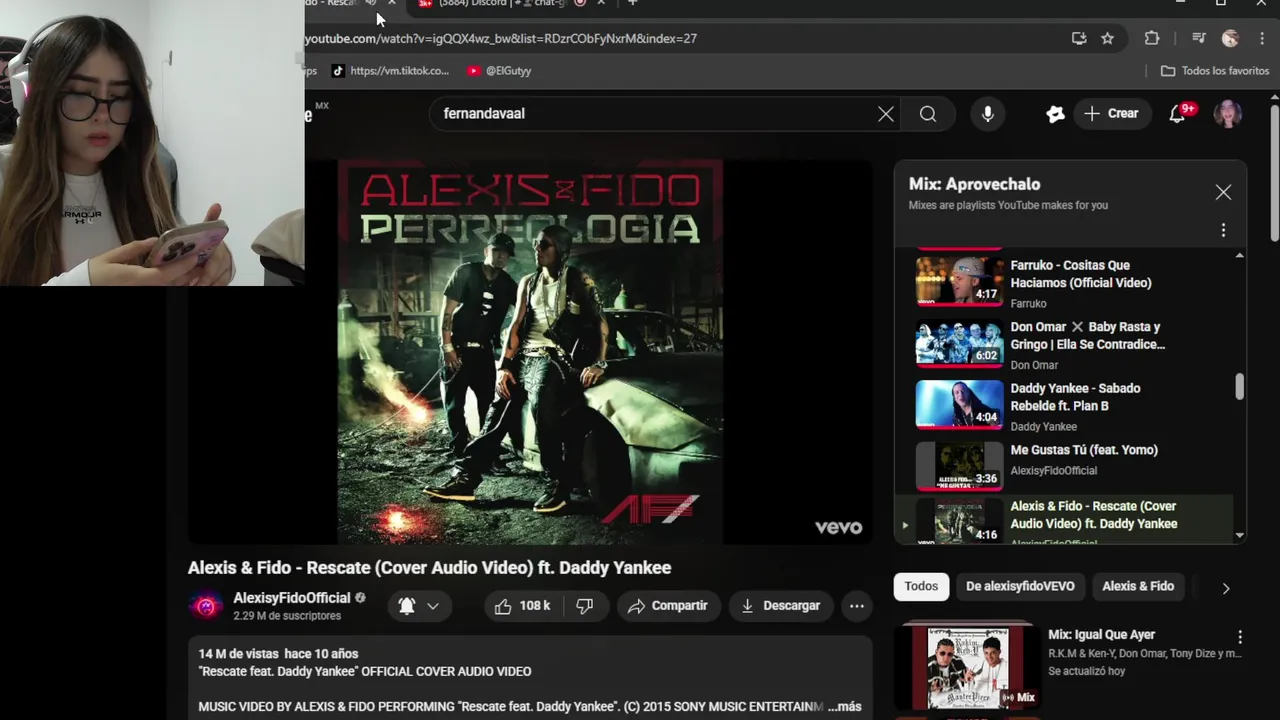Click the Mix: Aprovechalo playlist title
1280x720 pixels.
click(974, 184)
